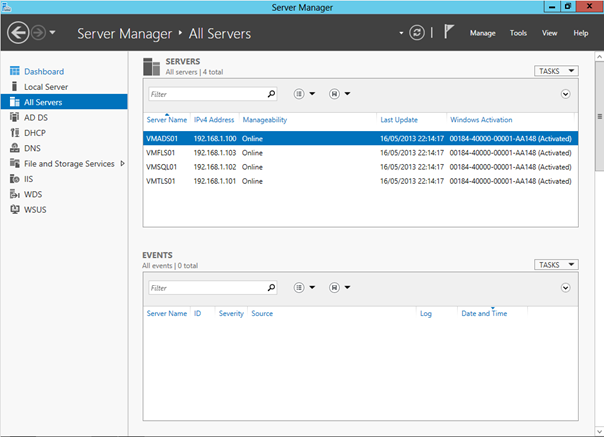Image resolution: width=604 pixels, height=437 pixels.
Task: Click the back navigation arrow
Action: [x=18, y=33]
